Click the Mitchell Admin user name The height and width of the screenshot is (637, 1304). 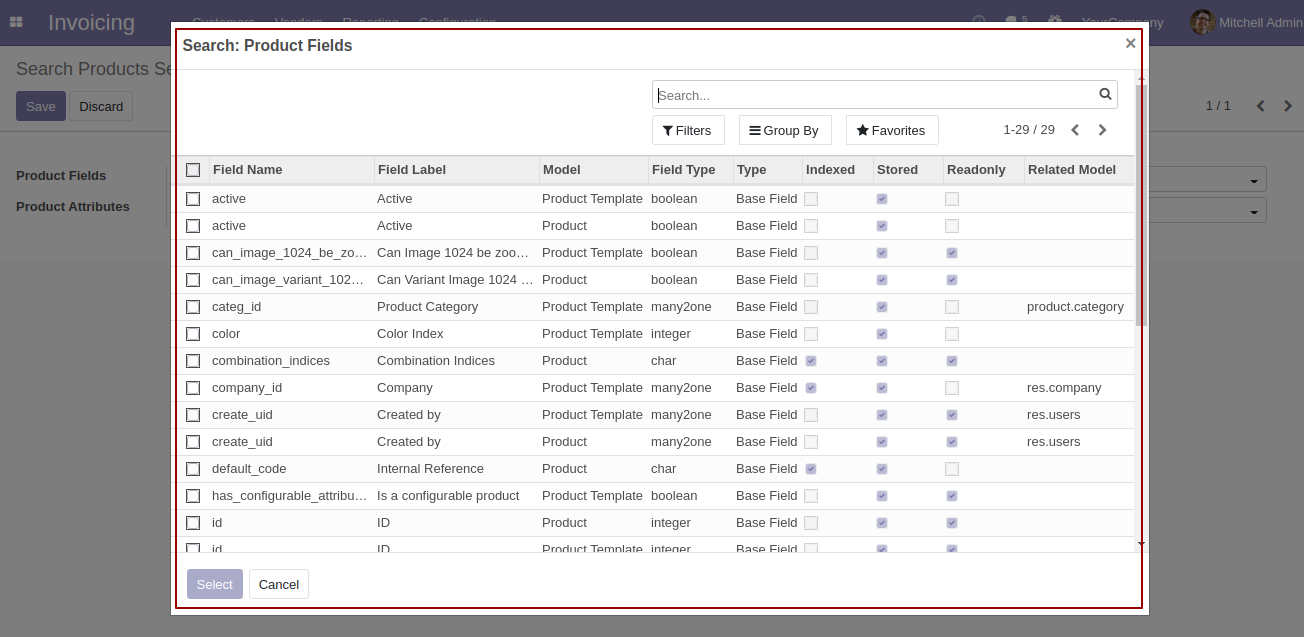(1261, 22)
